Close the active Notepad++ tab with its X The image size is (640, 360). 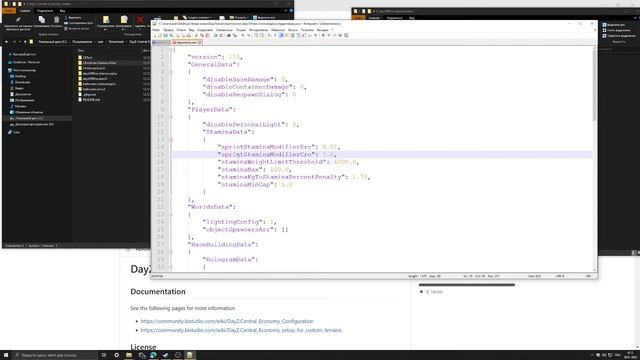pos(200,42)
